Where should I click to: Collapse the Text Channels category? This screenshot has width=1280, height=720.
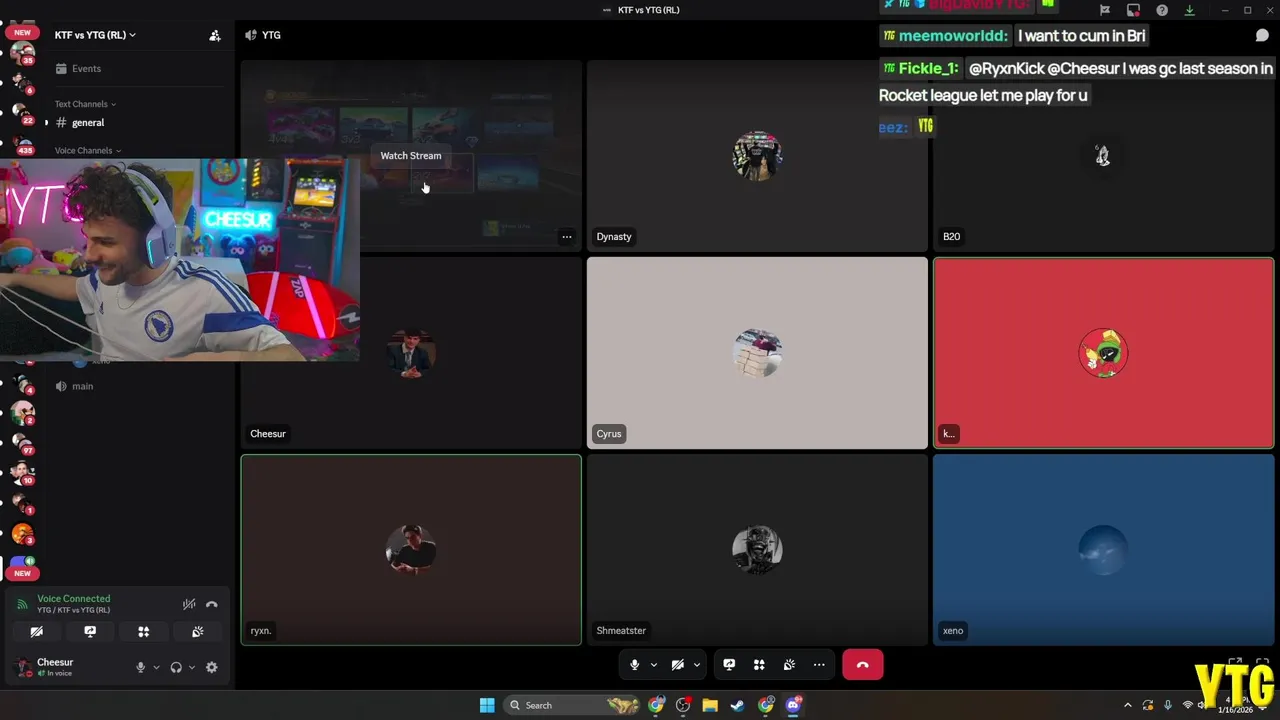pos(85,104)
